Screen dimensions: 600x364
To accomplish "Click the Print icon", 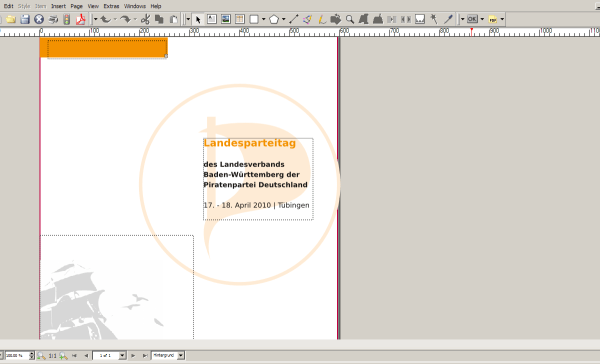I will click(x=53, y=19).
